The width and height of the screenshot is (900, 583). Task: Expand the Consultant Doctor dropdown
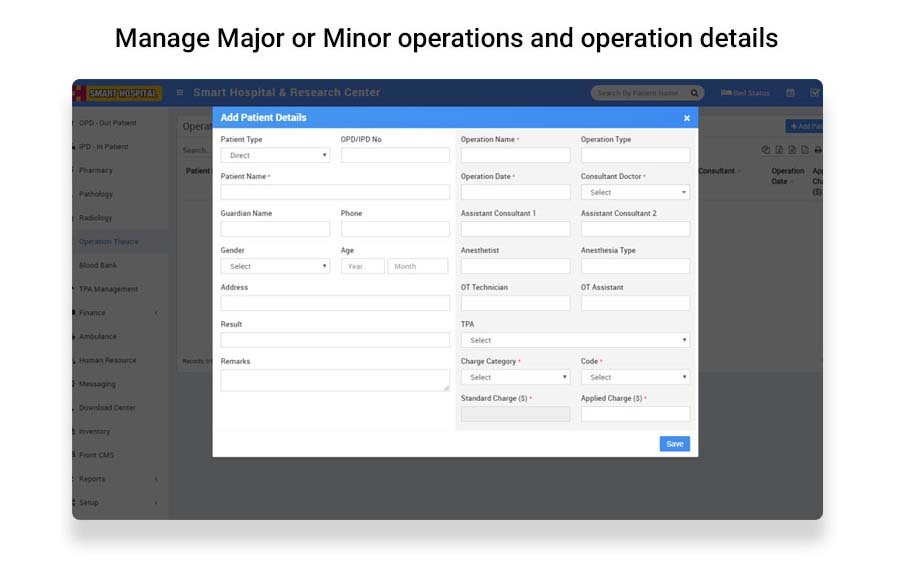click(635, 193)
